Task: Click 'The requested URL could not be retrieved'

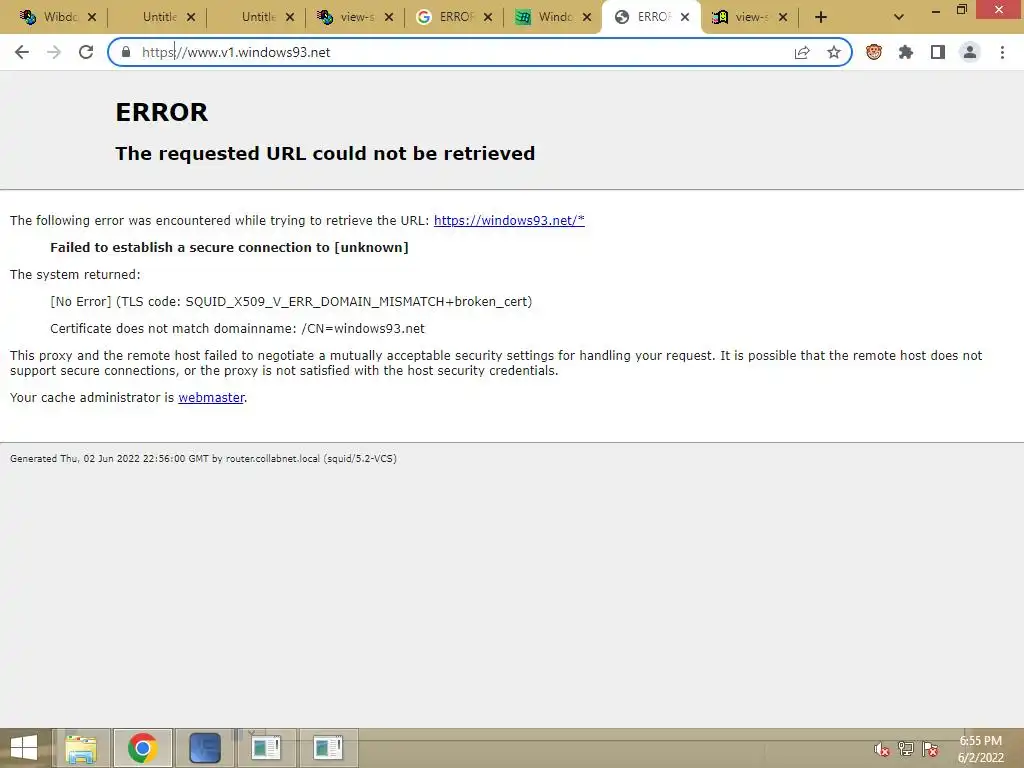Action: [325, 153]
